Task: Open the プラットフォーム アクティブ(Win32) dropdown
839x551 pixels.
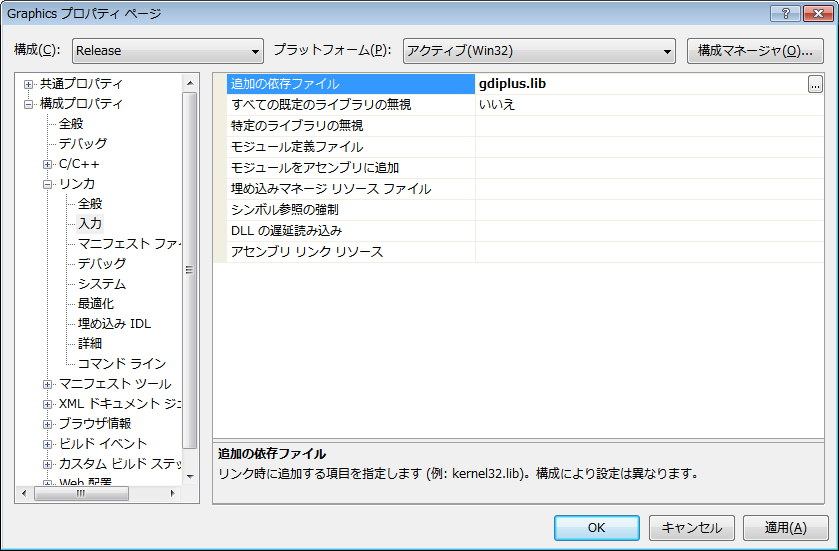Action: 539,51
